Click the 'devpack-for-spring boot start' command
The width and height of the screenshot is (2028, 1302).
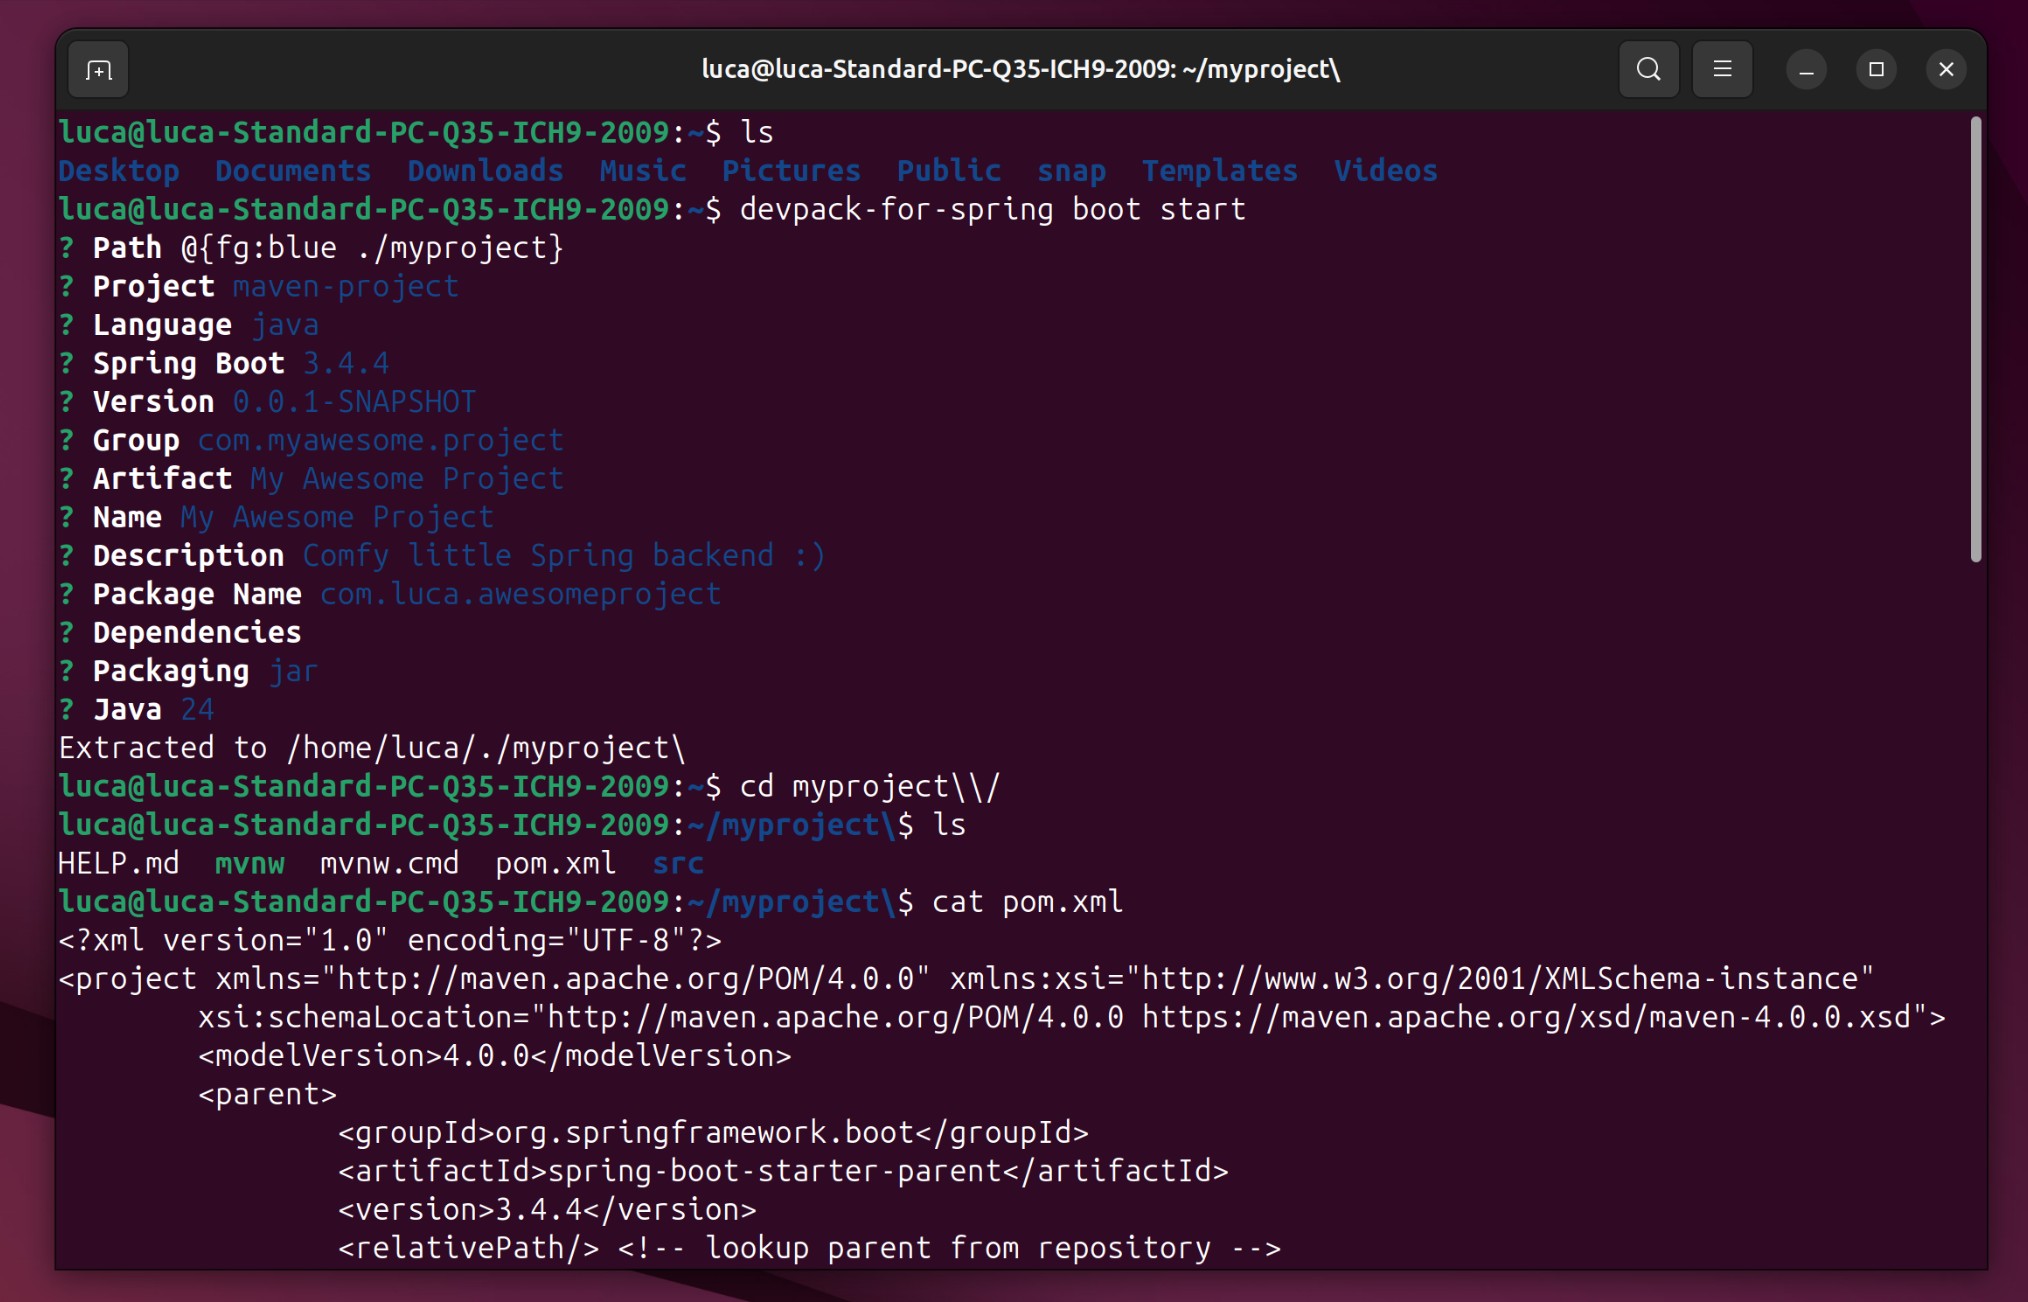coord(993,210)
